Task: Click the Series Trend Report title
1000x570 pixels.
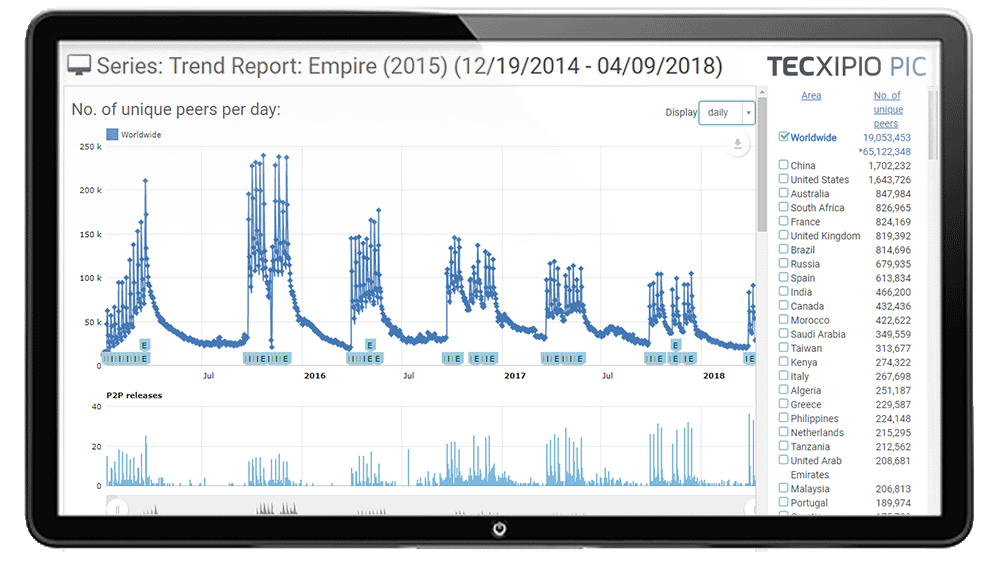Action: pyautogui.click(x=409, y=66)
